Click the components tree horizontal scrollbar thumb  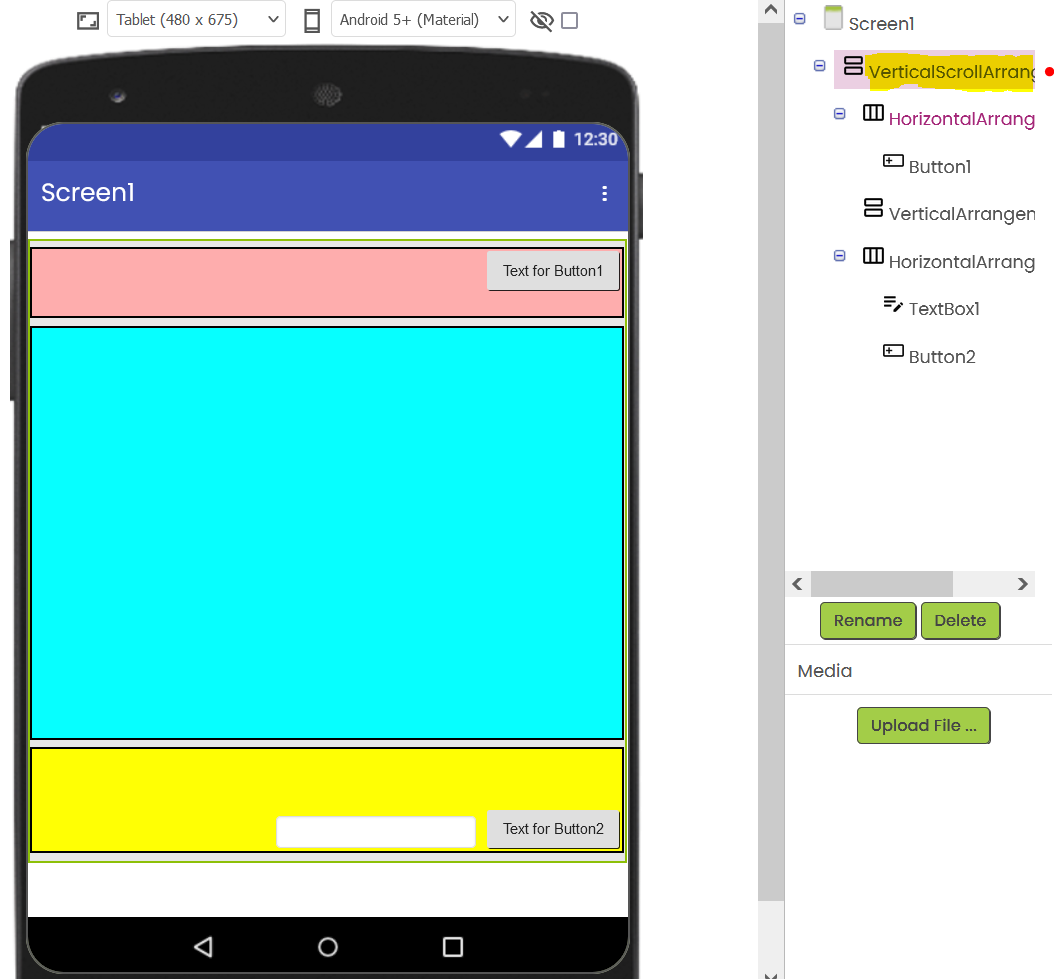coord(881,584)
